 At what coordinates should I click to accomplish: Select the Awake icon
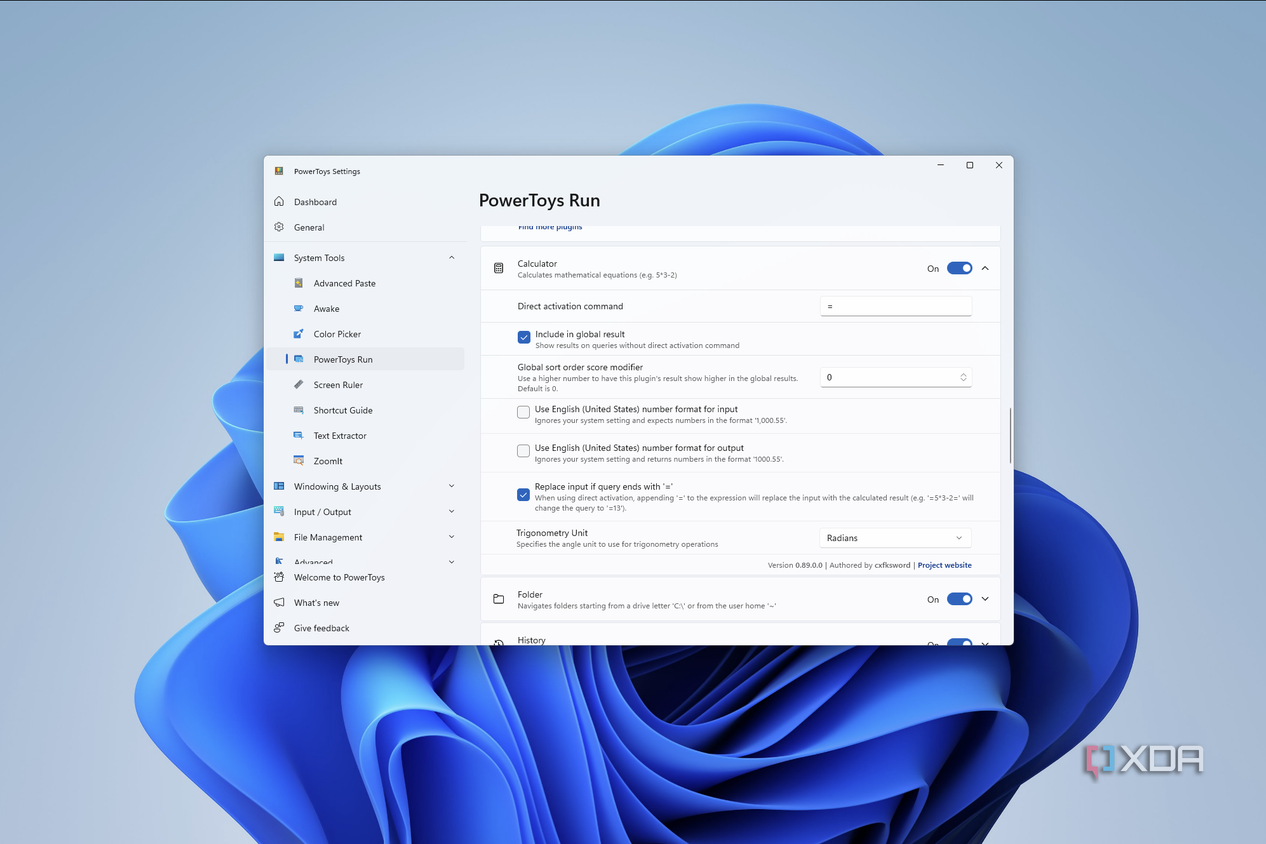[299, 309]
